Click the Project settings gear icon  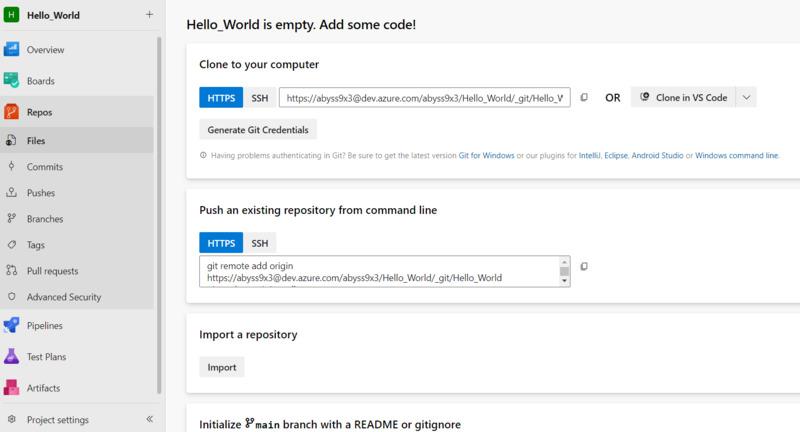(11, 419)
